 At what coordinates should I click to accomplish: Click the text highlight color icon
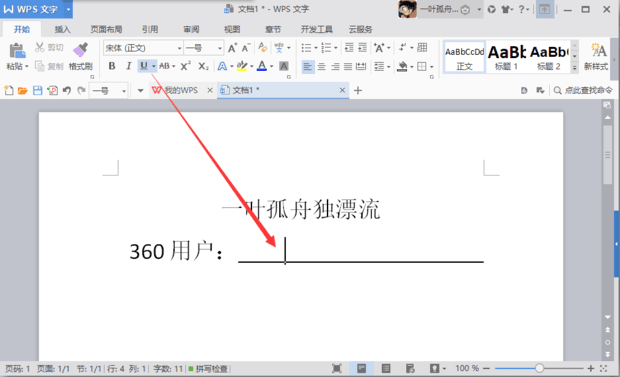[x=242, y=66]
